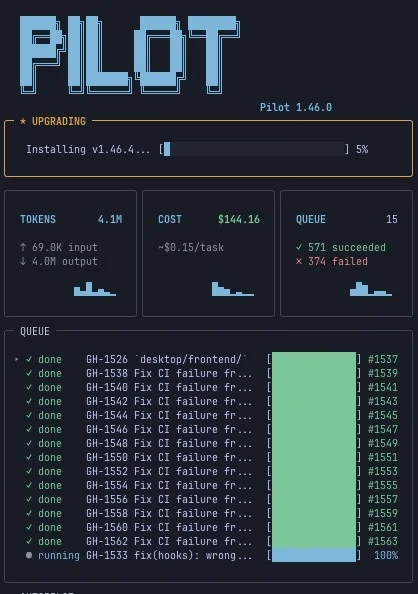Click the done checkmark on GH-1562 row
Screen dimensions: 418x594
pyautogui.click(x=29, y=541)
